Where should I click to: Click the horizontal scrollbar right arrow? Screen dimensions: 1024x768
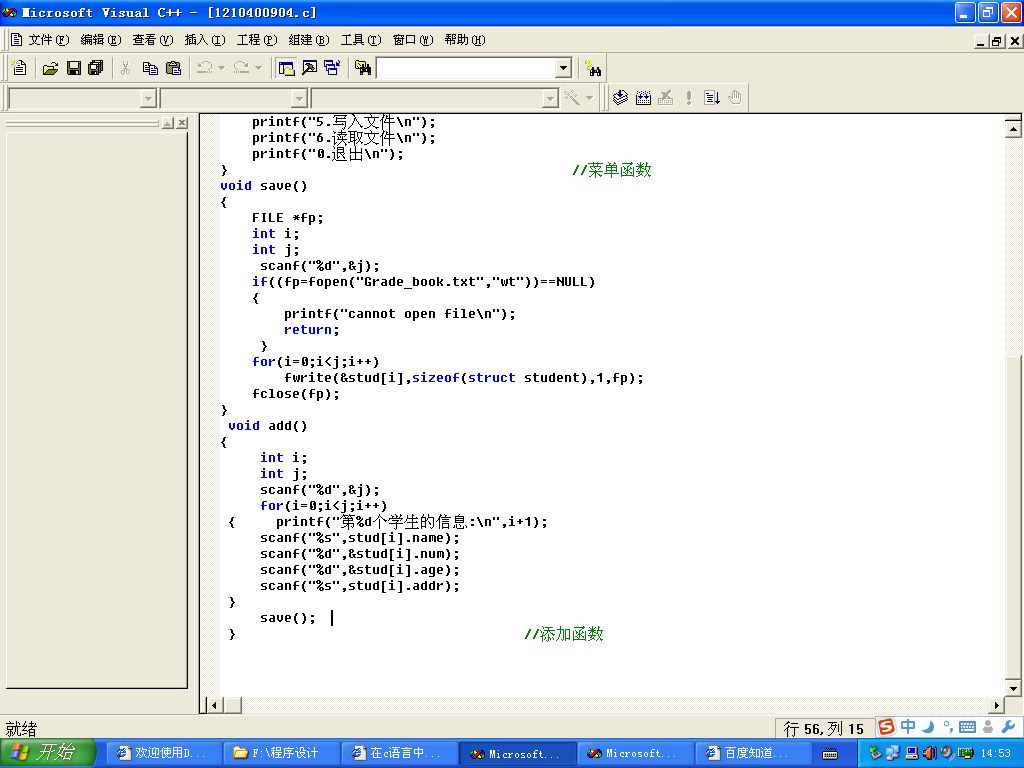coord(997,705)
